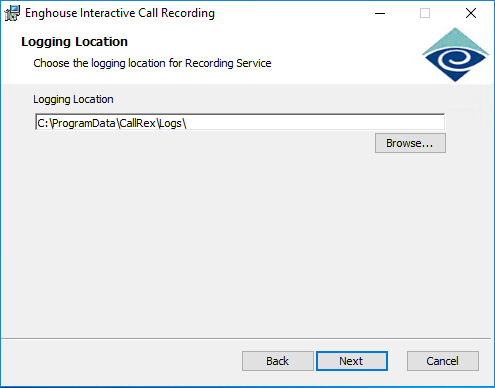Close the installer with the X icon
This screenshot has height=388, width=495.
[471, 13]
